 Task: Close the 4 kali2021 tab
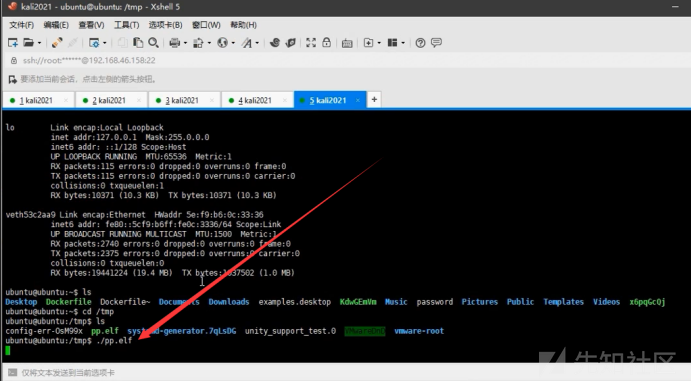[285, 101]
